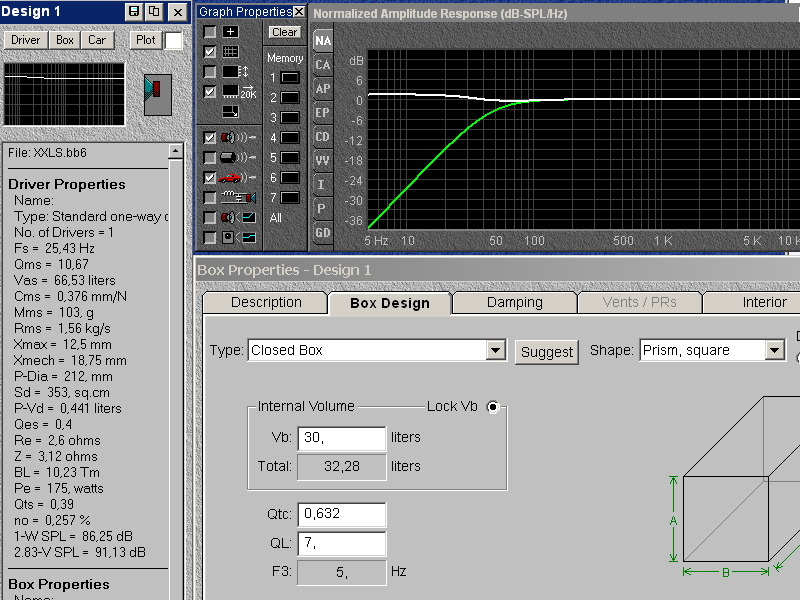This screenshot has height=600, width=800.
Task: Select the GD graph type tab
Action: pyautogui.click(x=322, y=233)
